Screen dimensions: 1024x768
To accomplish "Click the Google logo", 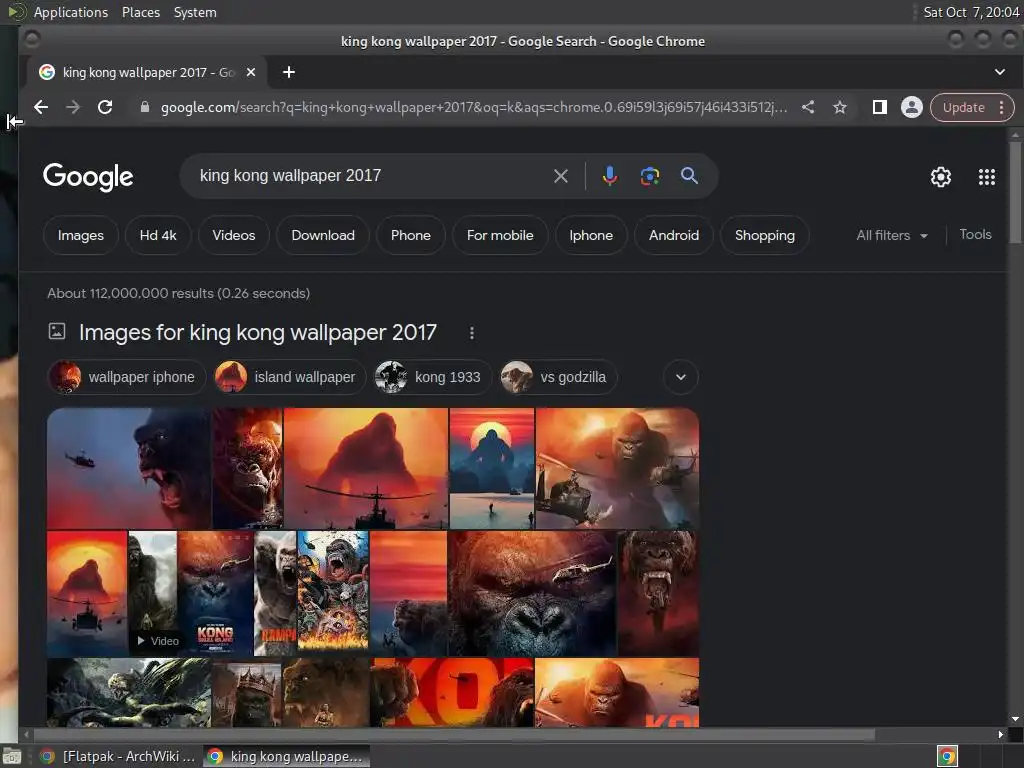I will pos(88,176).
